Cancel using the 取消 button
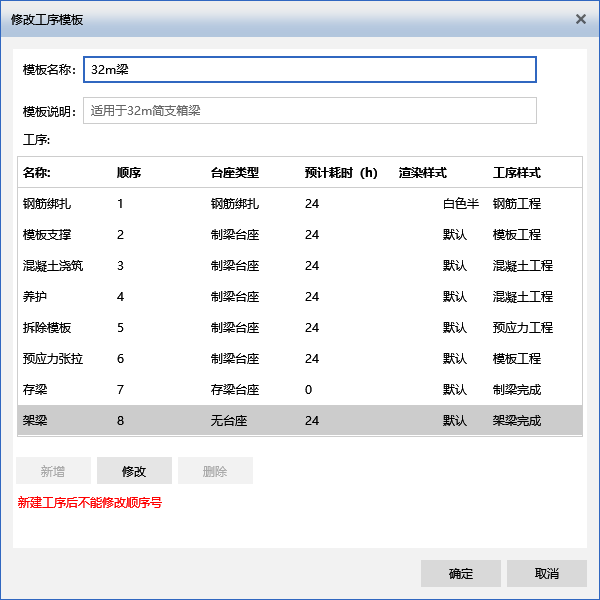 coord(546,574)
